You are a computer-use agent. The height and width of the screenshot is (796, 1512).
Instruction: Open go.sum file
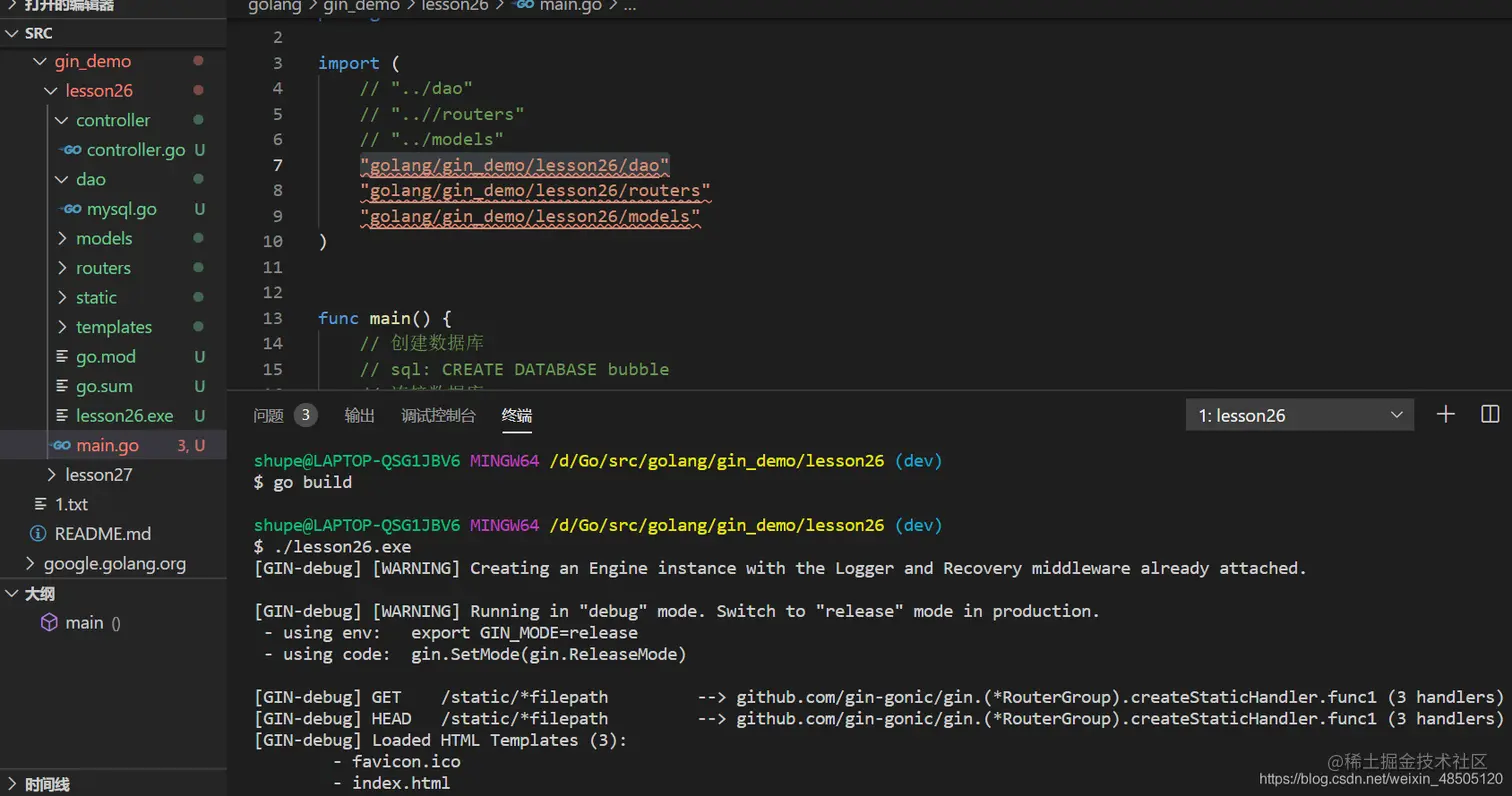tap(104, 386)
